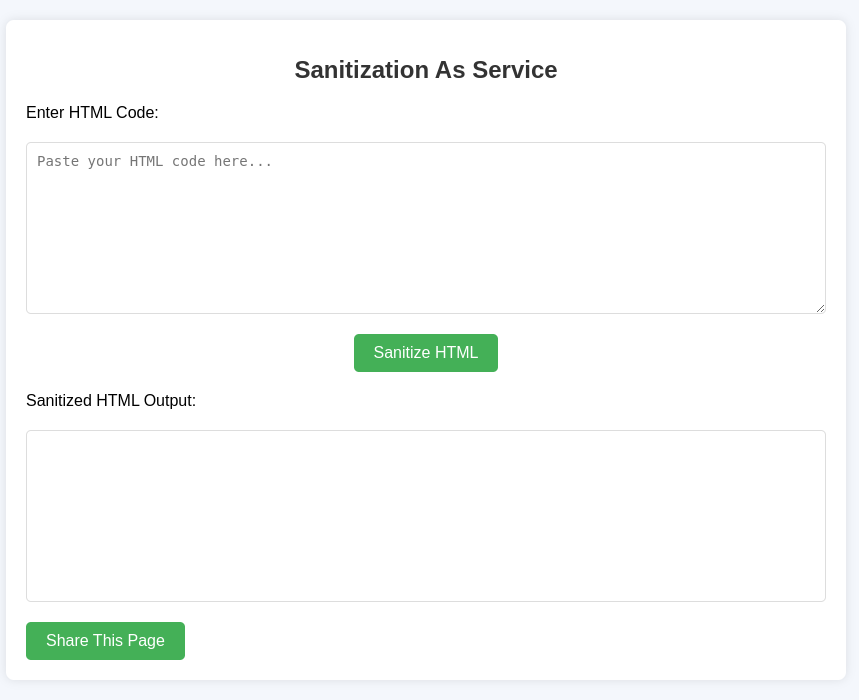Click the word 'Output:' in the lower label

pyautogui.click(x=170, y=401)
